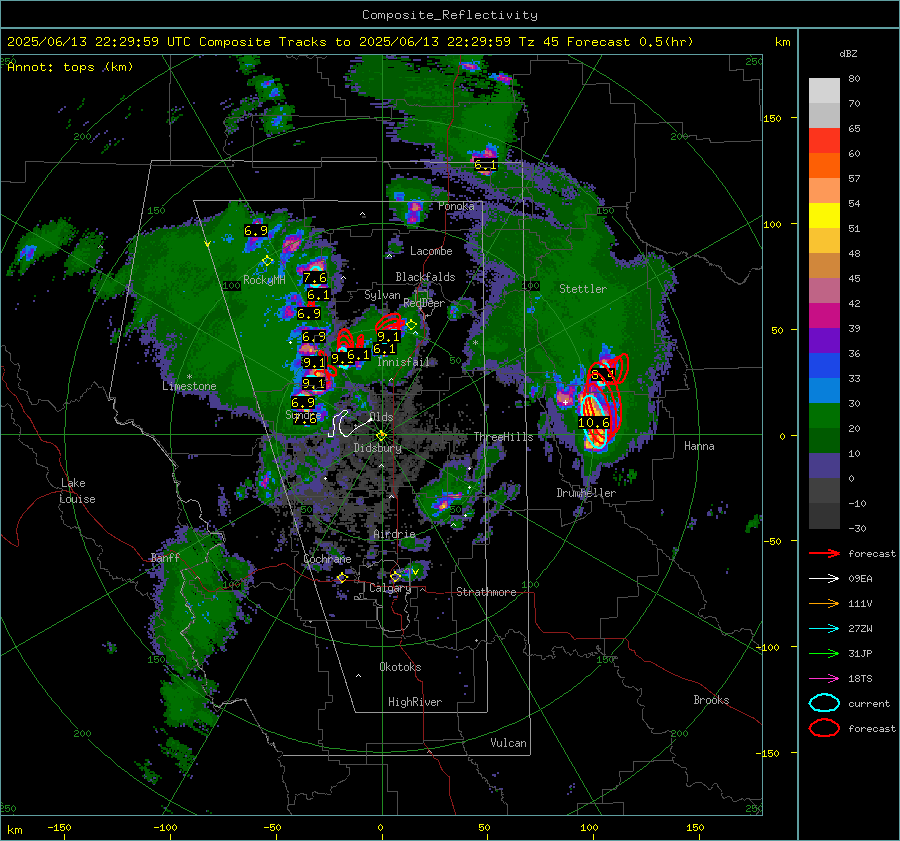
Task: Click the Lake Louise label
Action: 77,491
